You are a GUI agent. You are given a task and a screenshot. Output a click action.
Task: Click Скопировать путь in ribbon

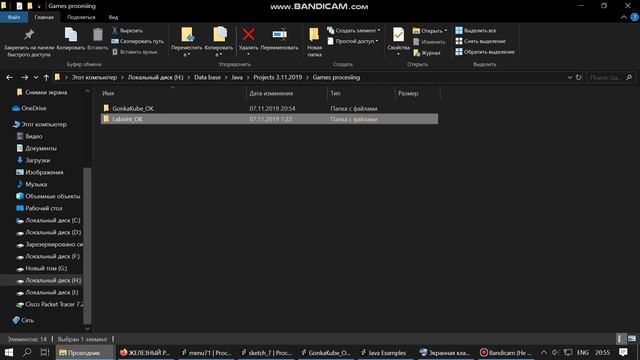(138, 41)
